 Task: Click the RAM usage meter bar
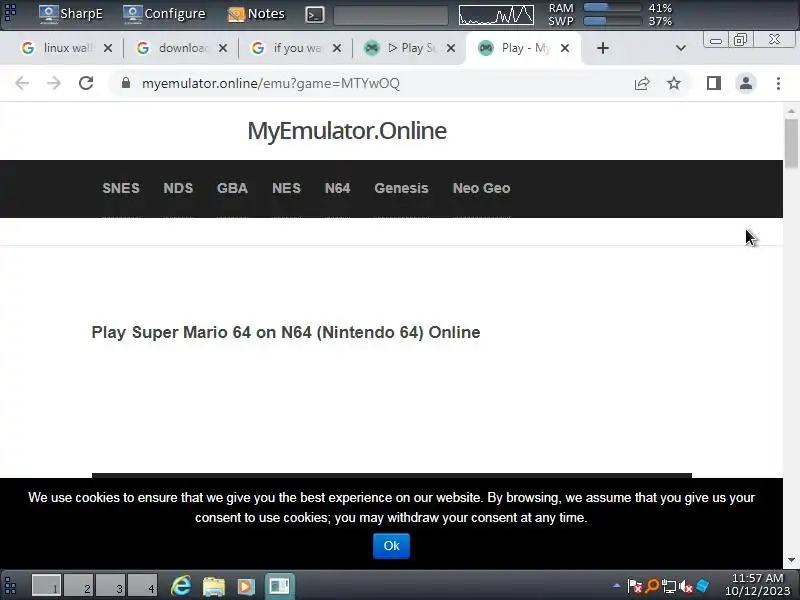[612, 7]
